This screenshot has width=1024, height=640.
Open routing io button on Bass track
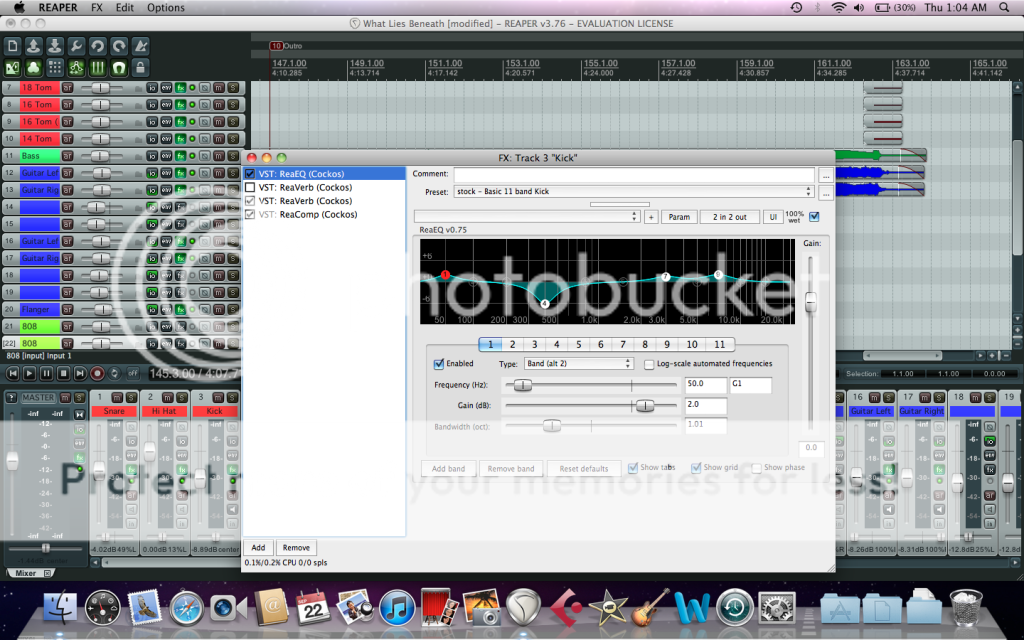click(152, 156)
